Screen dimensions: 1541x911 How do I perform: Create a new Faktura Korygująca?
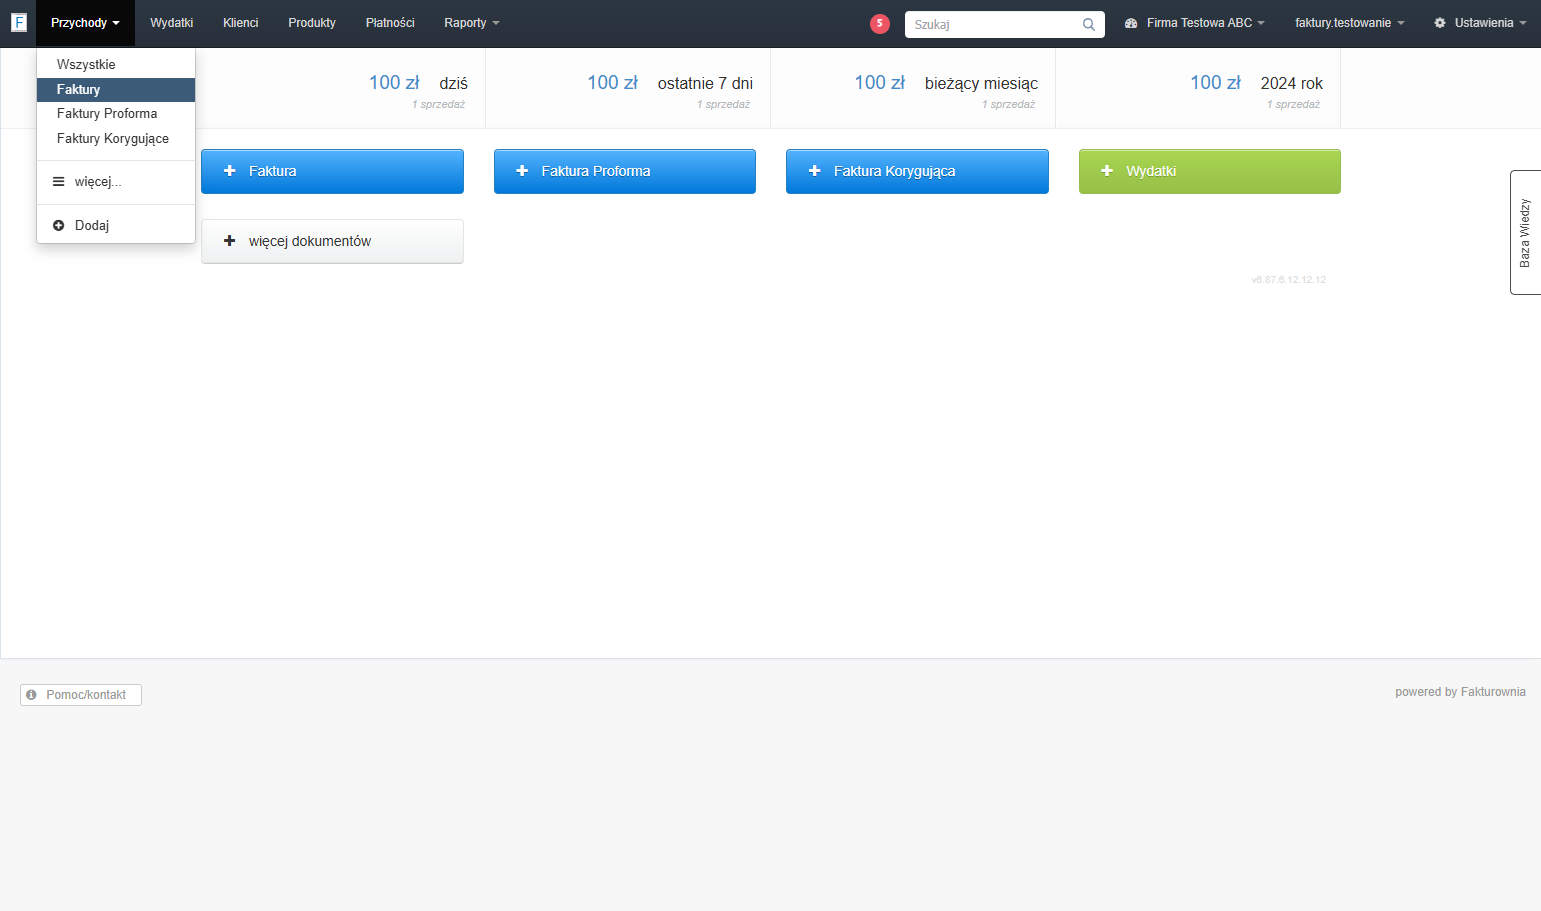[x=917, y=171]
